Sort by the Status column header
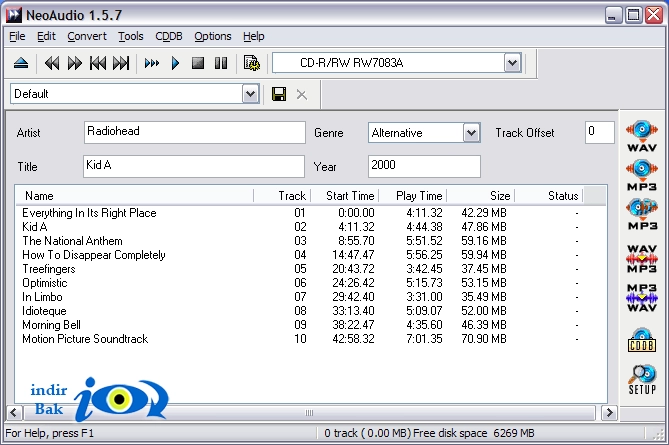669x445 pixels. click(549, 196)
